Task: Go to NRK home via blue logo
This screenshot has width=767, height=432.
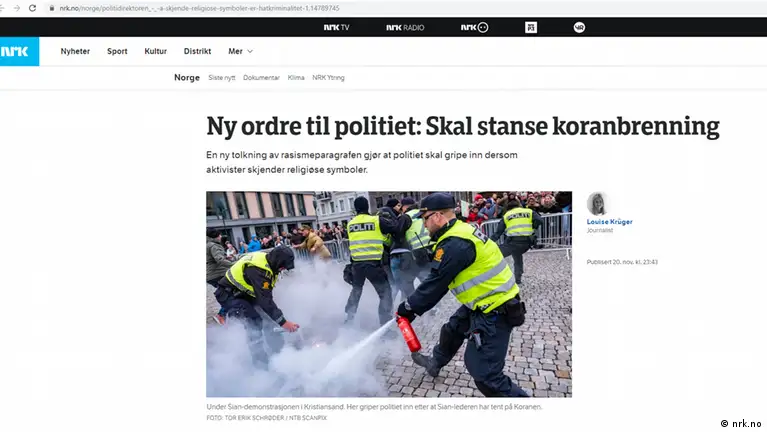Action: click(x=19, y=51)
